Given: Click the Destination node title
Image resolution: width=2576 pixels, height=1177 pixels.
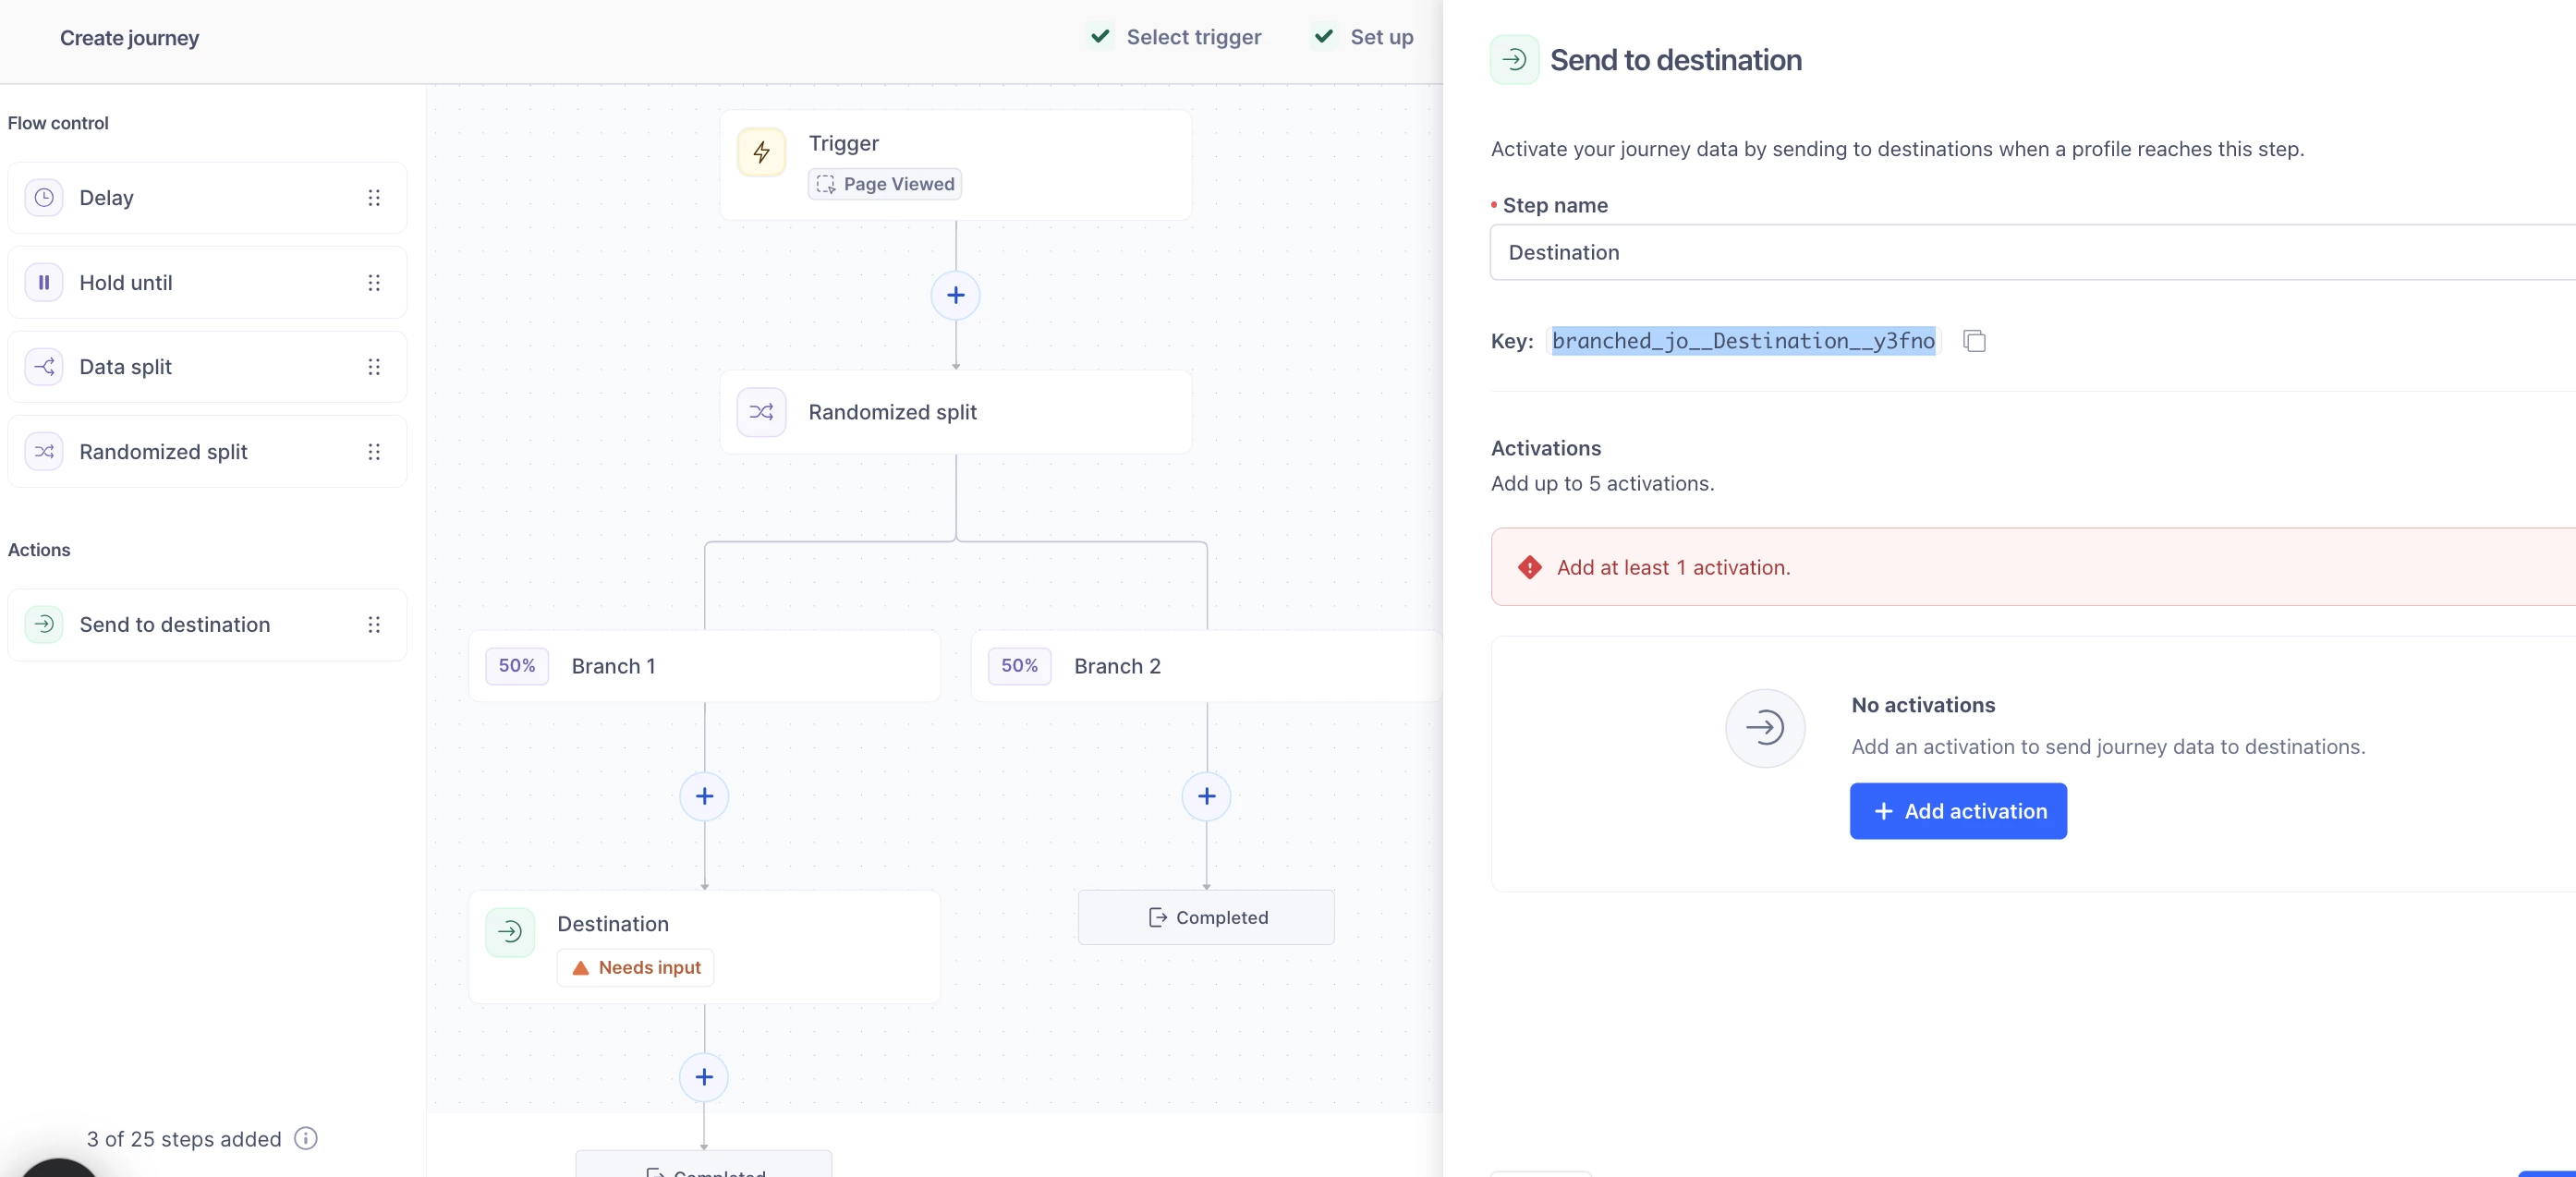Looking at the screenshot, I should 613,924.
